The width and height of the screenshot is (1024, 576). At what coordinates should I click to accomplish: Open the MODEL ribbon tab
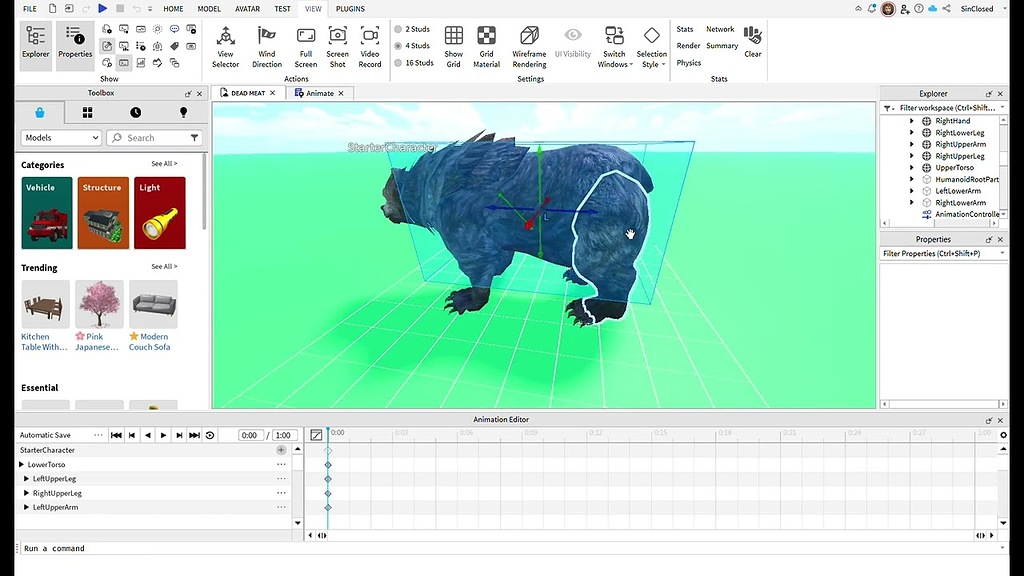pyautogui.click(x=208, y=8)
